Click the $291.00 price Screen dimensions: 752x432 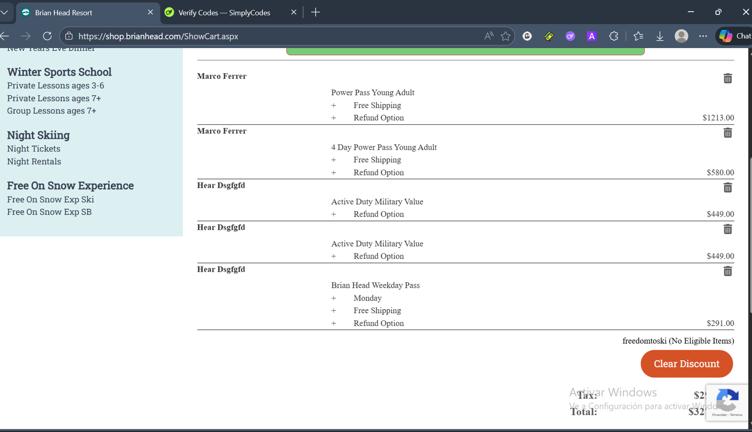pos(720,323)
